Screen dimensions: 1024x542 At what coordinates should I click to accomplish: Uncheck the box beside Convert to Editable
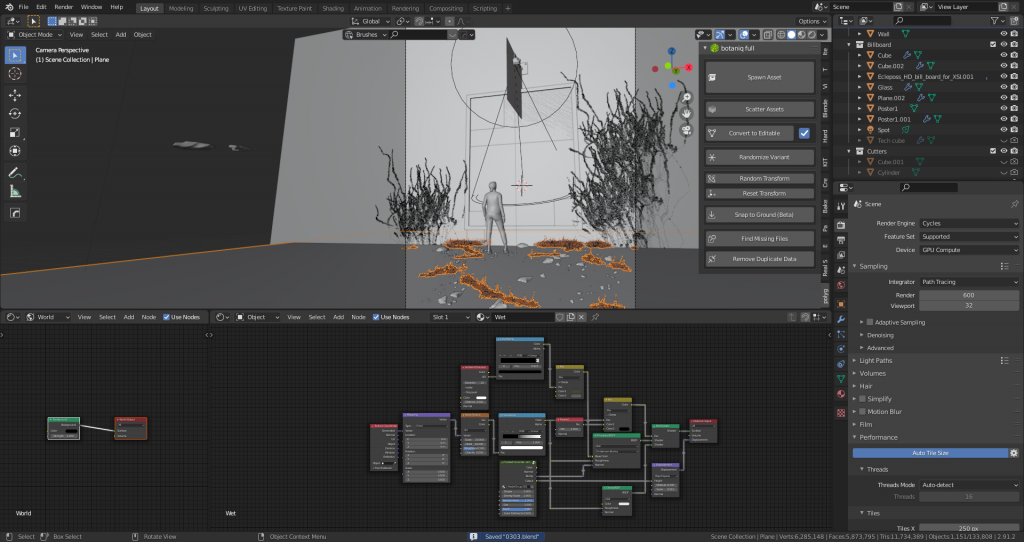tap(805, 133)
